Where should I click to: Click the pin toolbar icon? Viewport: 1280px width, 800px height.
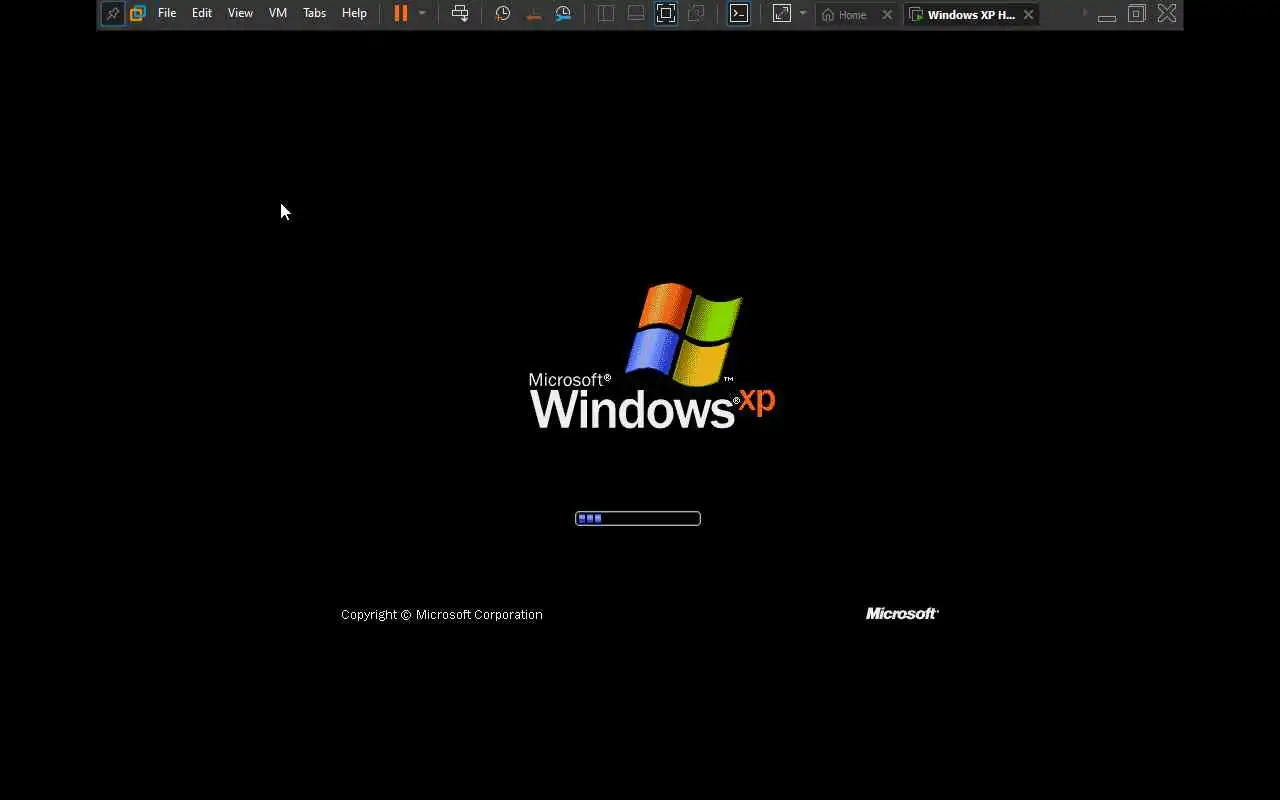(x=113, y=14)
